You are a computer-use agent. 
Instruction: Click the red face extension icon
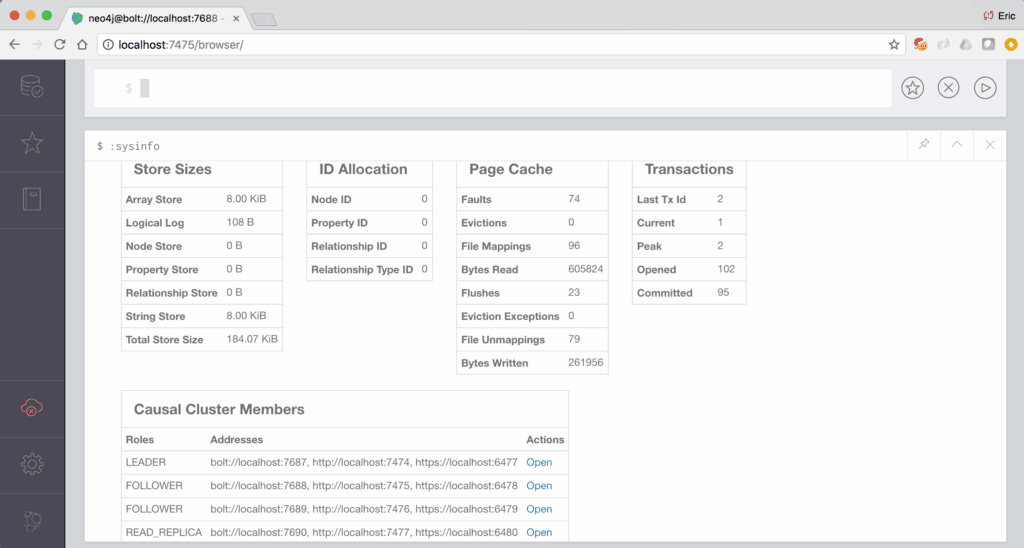point(920,44)
